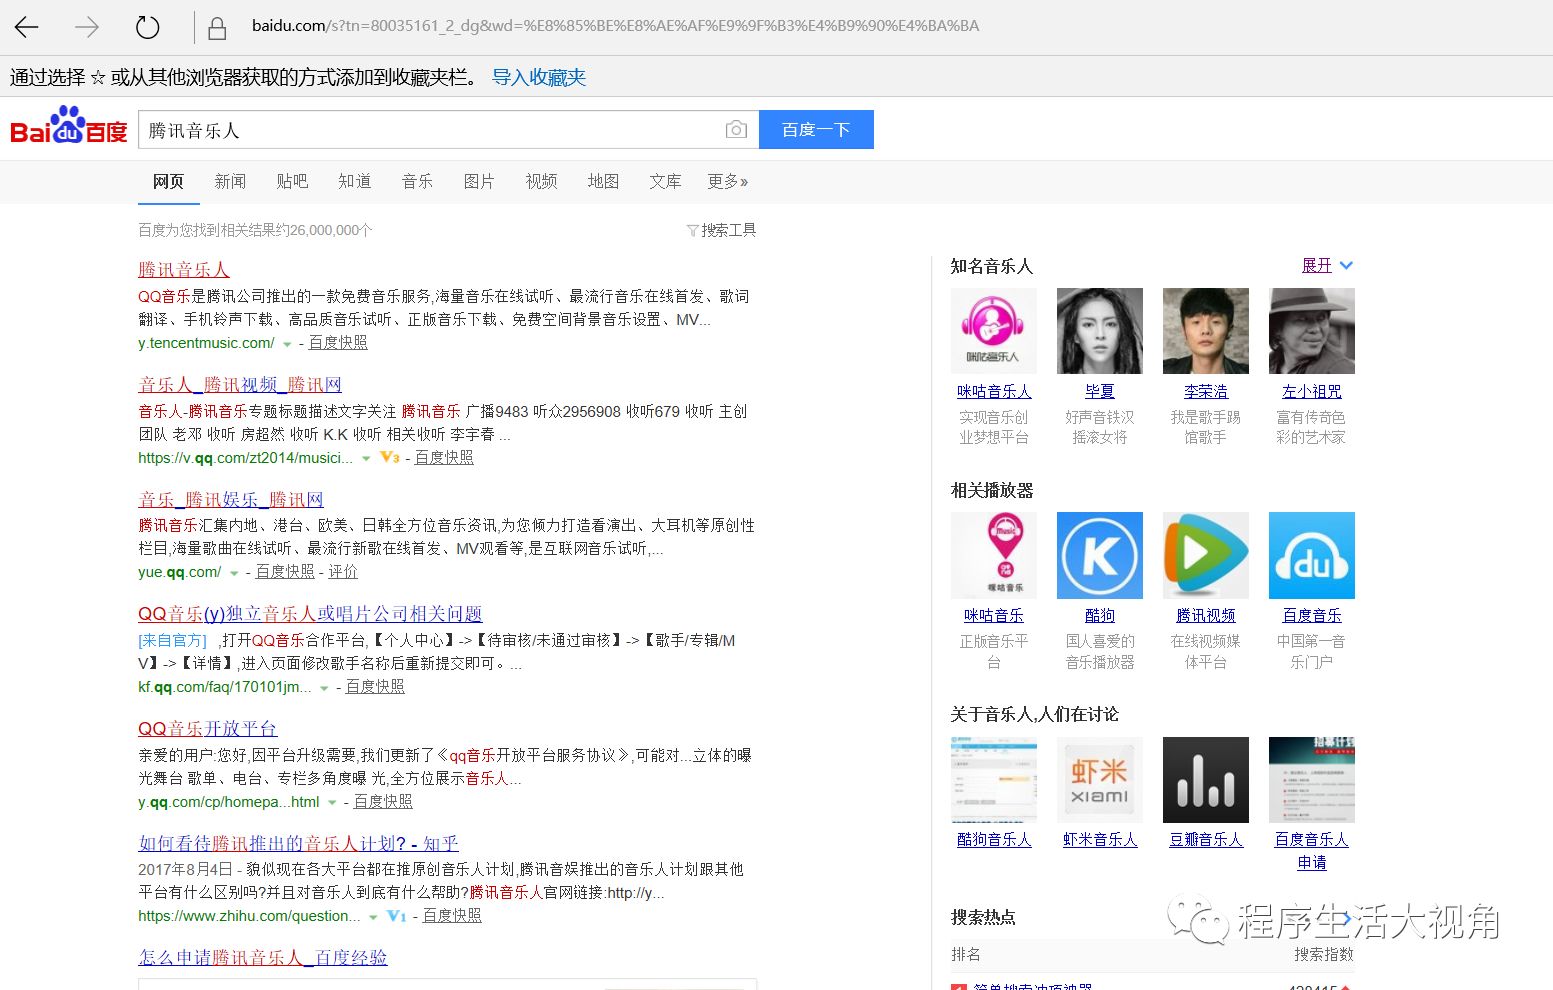Open the 李荣浩 portrait thumbnail
Image resolution: width=1553 pixels, height=990 pixels.
pos(1205,331)
